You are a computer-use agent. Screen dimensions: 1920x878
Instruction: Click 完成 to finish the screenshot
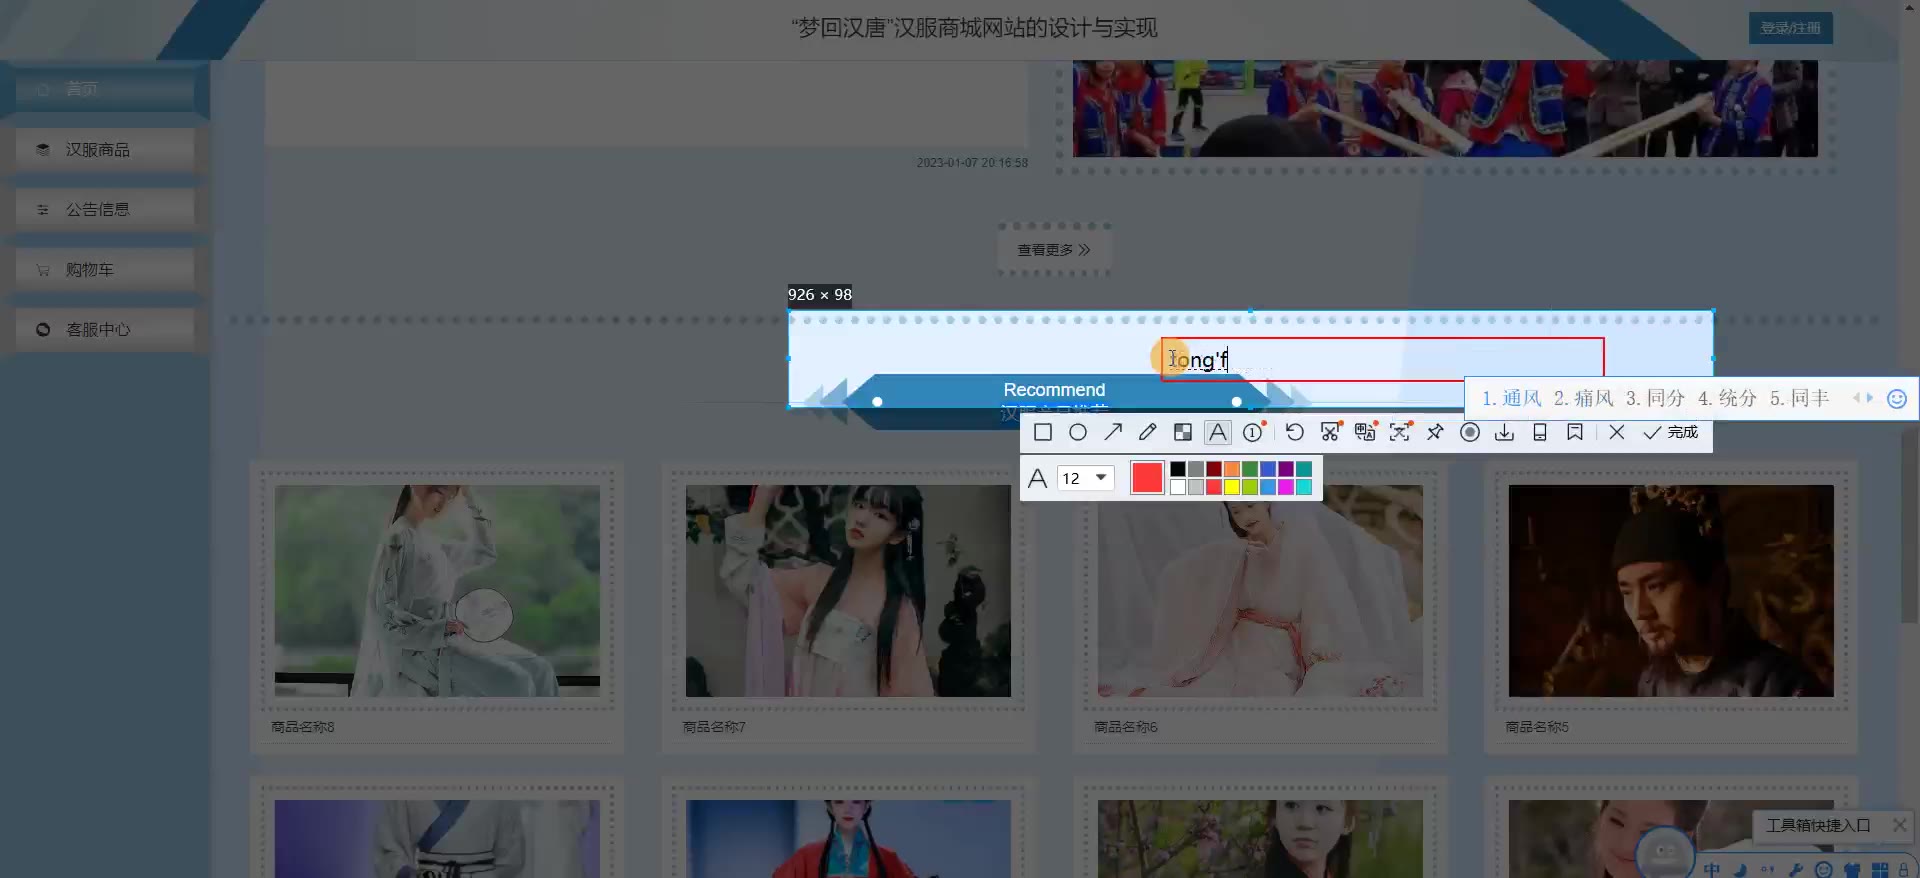(x=1671, y=432)
